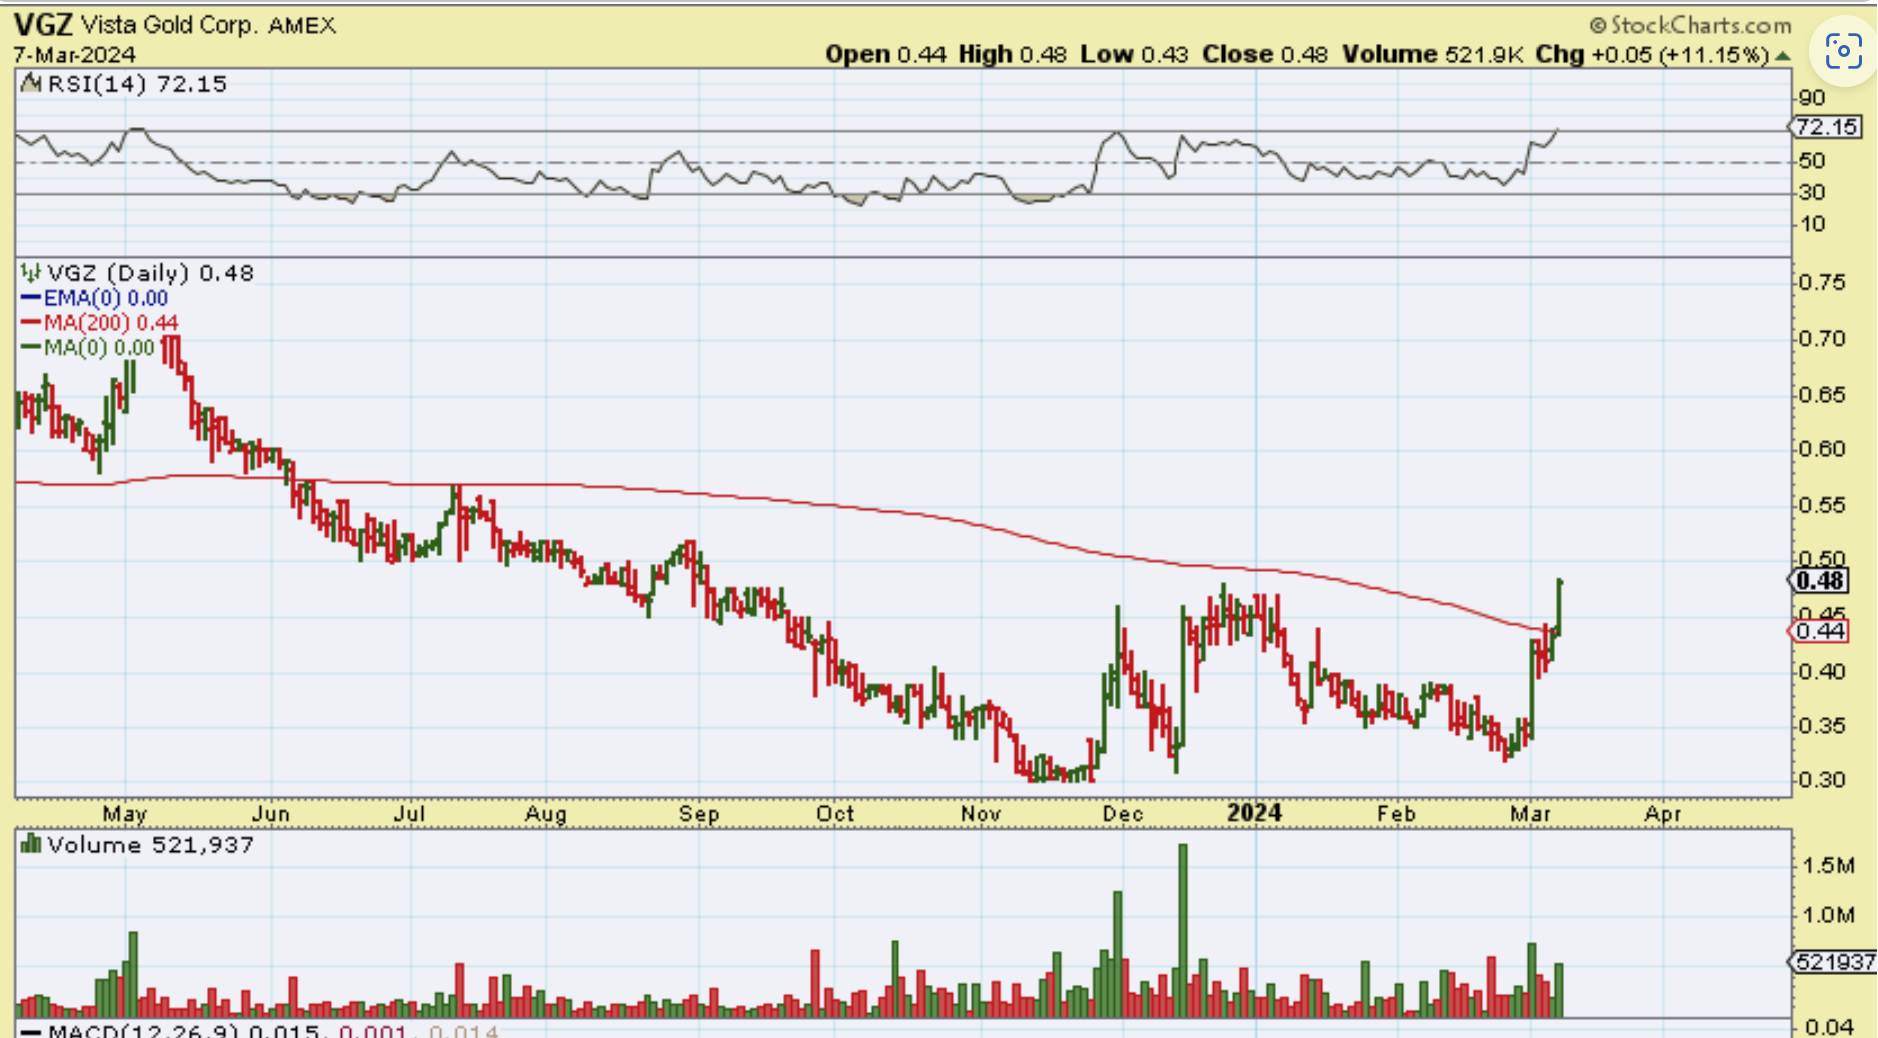This screenshot has width=1878, height=1038.
Task: Click the Oct month axis label
Action: (x=835, y=814)
